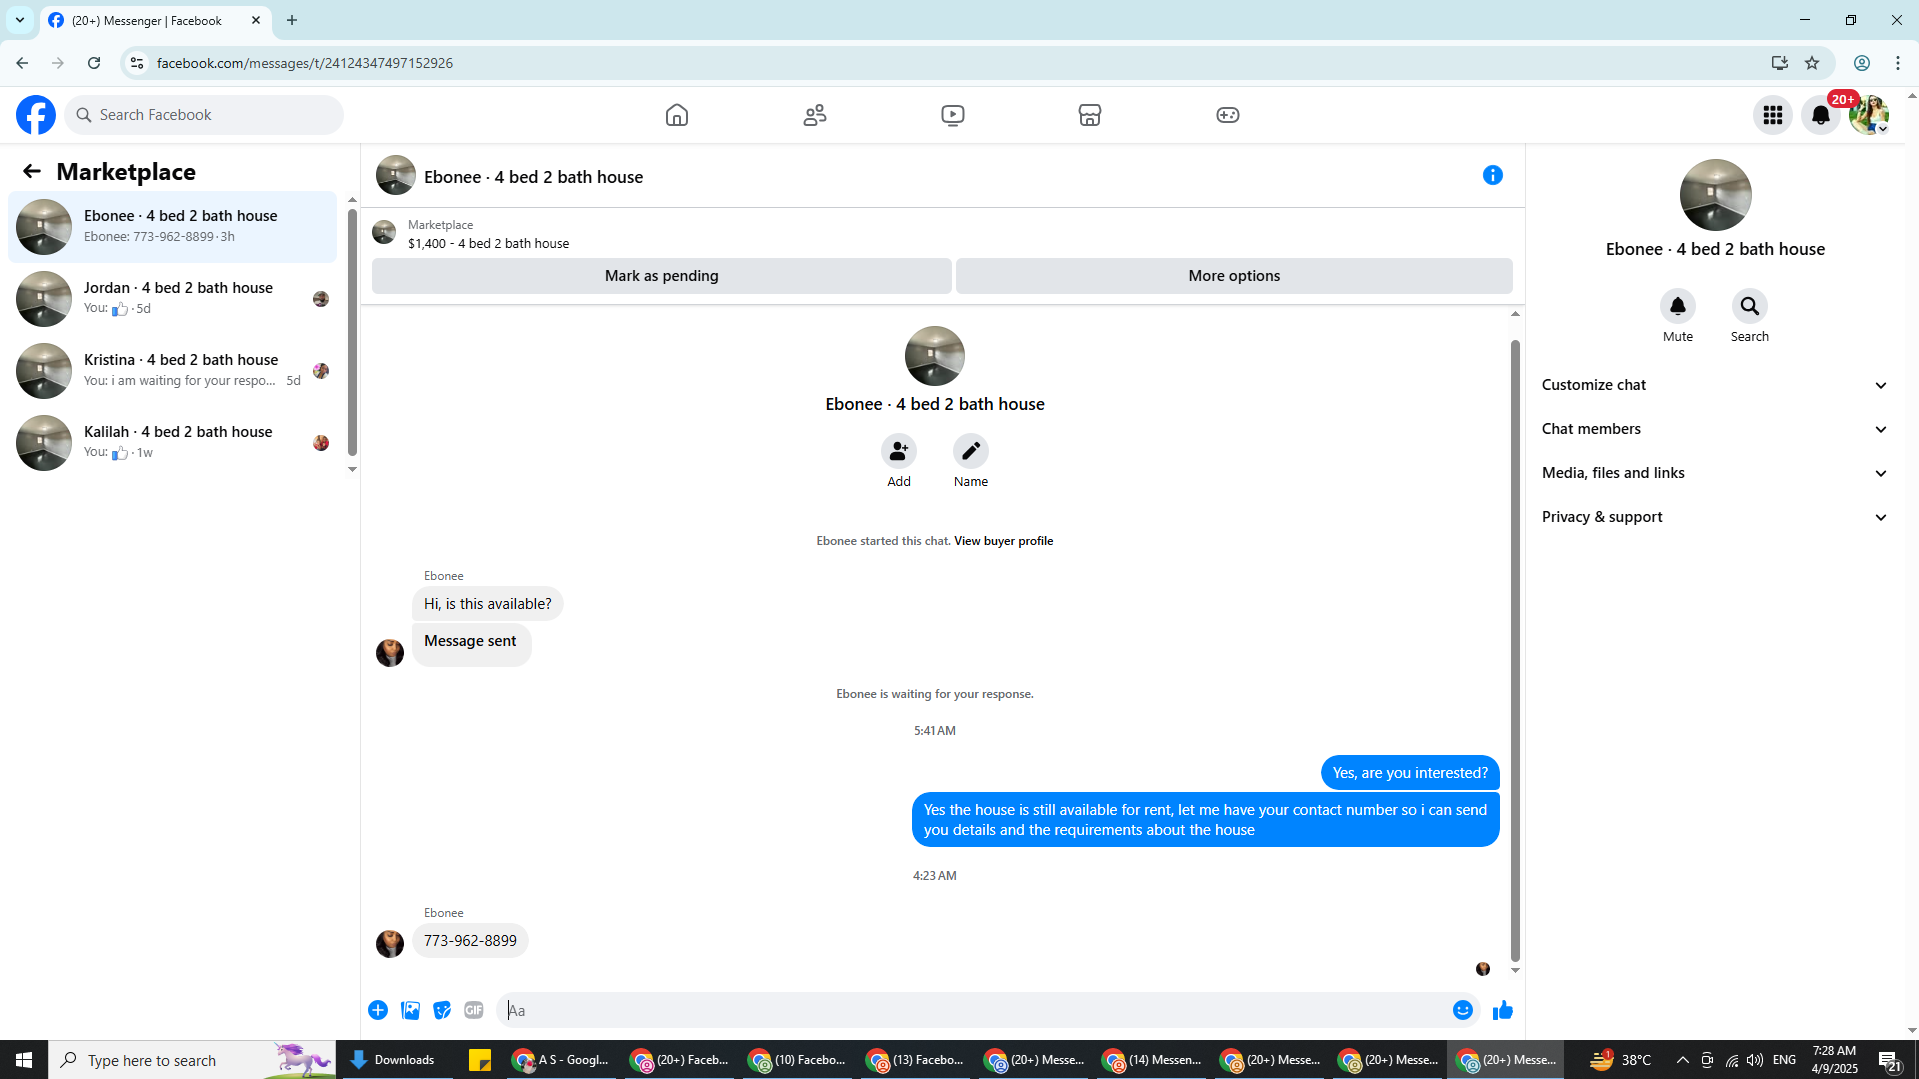Open a new browser tab
Viewport: 1919px width, 1079px height.
click(x=292, y=20)
